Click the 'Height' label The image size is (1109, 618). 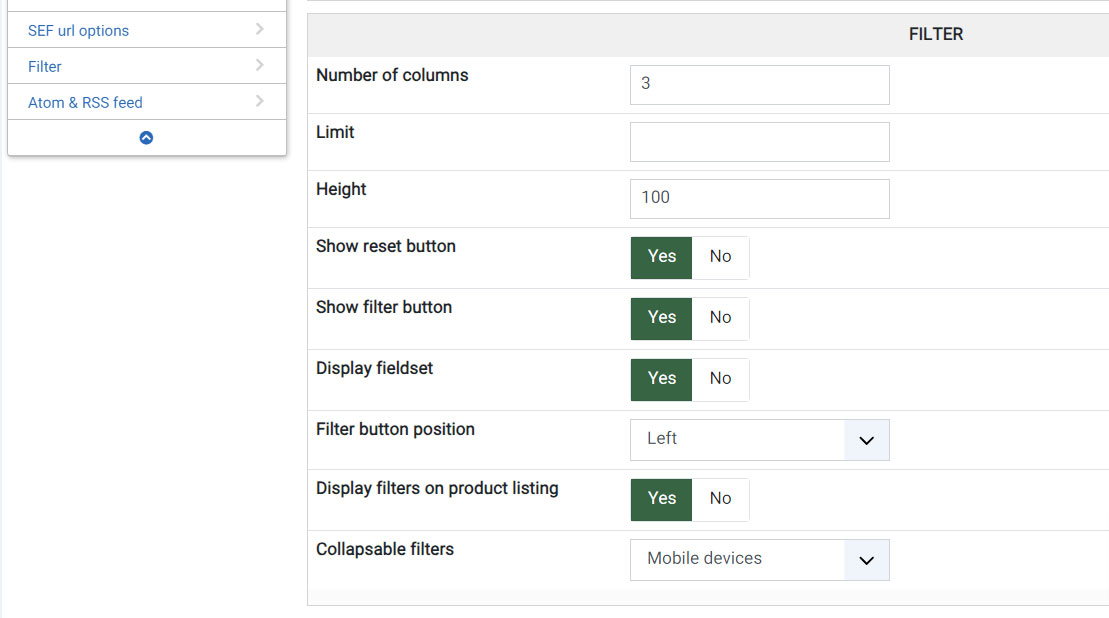[341, 190]
